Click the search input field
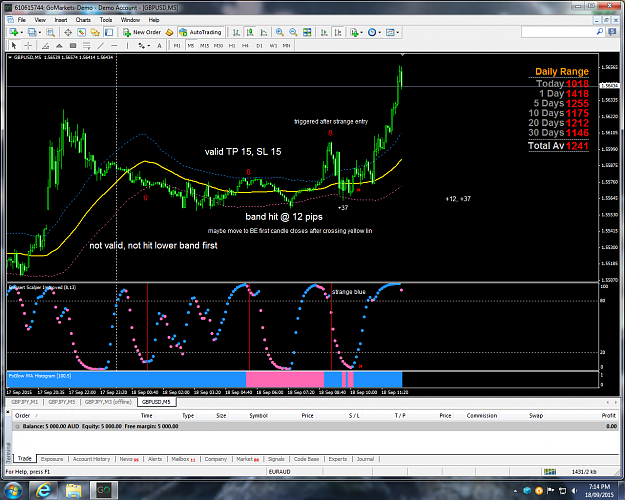 558,32
